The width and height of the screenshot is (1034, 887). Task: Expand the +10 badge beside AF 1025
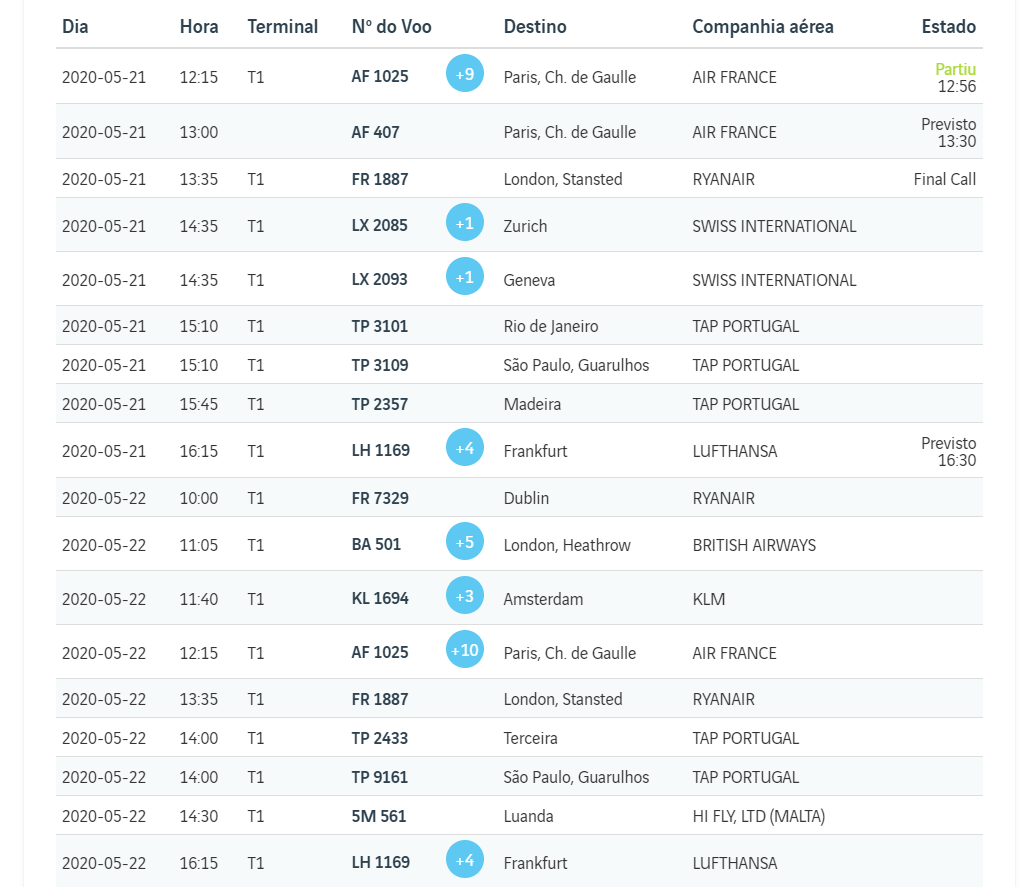coord(464,650)
